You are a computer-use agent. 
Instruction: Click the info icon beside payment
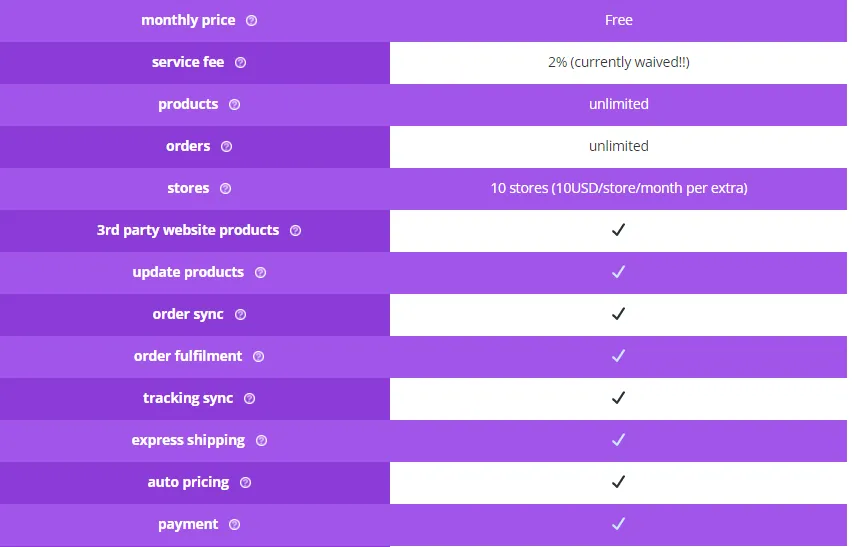coord(234,524)
